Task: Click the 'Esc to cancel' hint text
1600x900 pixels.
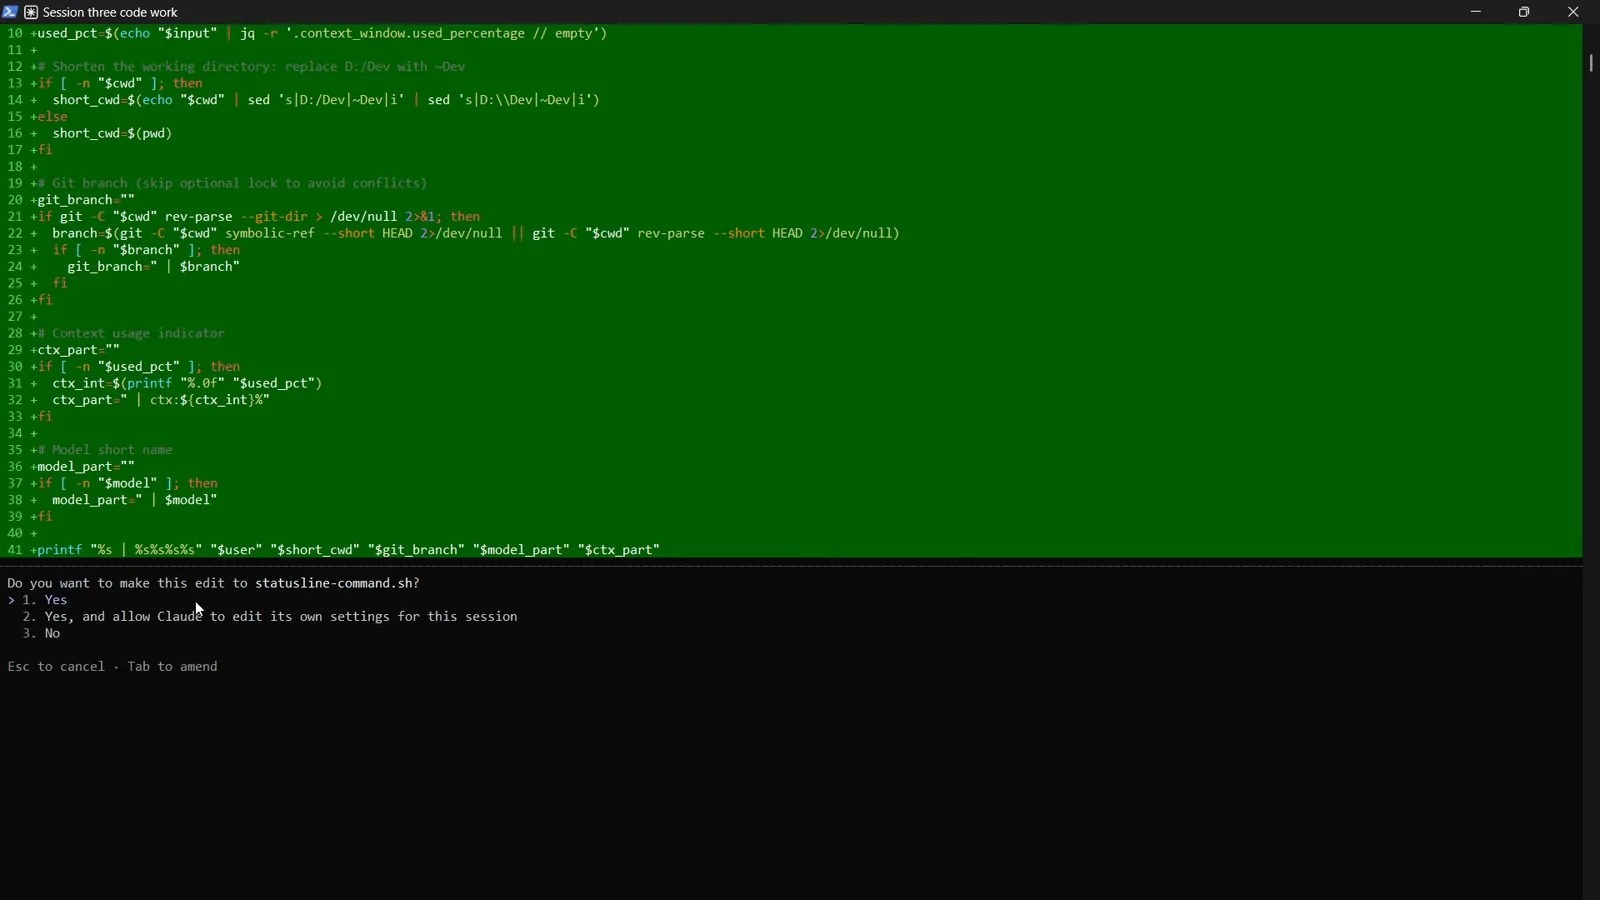Action: [x=56, y=667]
